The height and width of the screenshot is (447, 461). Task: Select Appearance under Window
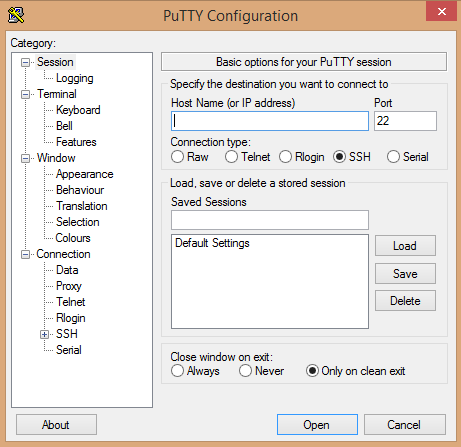pyautogui.click(x=85, y=174)
